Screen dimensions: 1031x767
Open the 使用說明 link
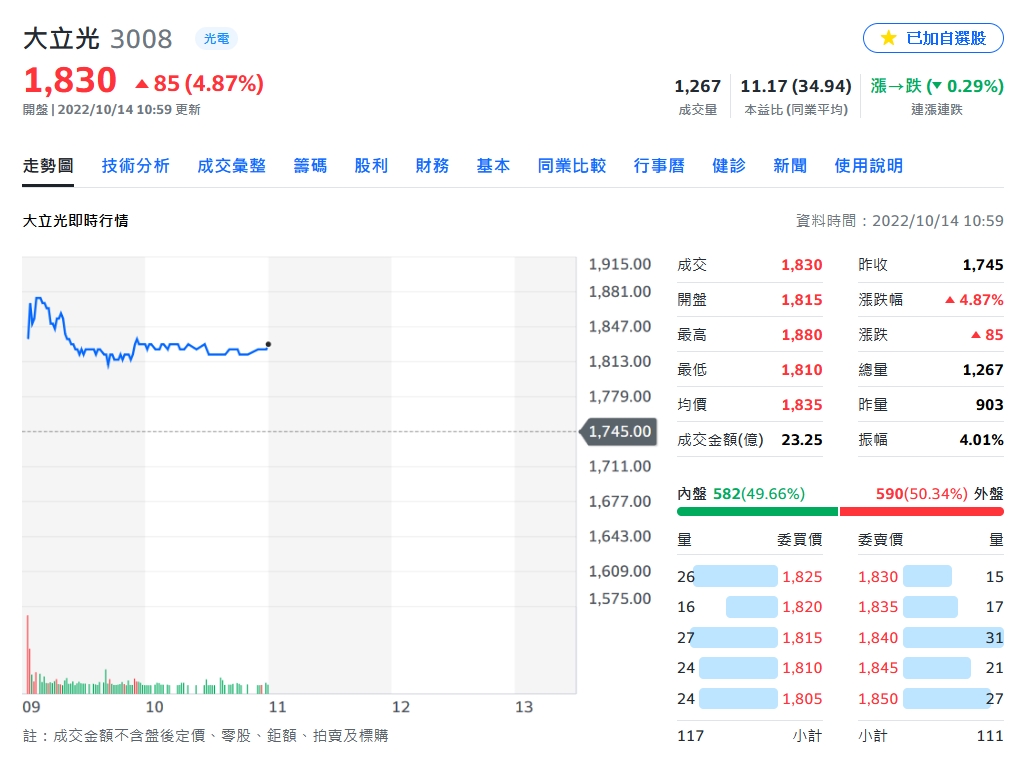(868, 166)
